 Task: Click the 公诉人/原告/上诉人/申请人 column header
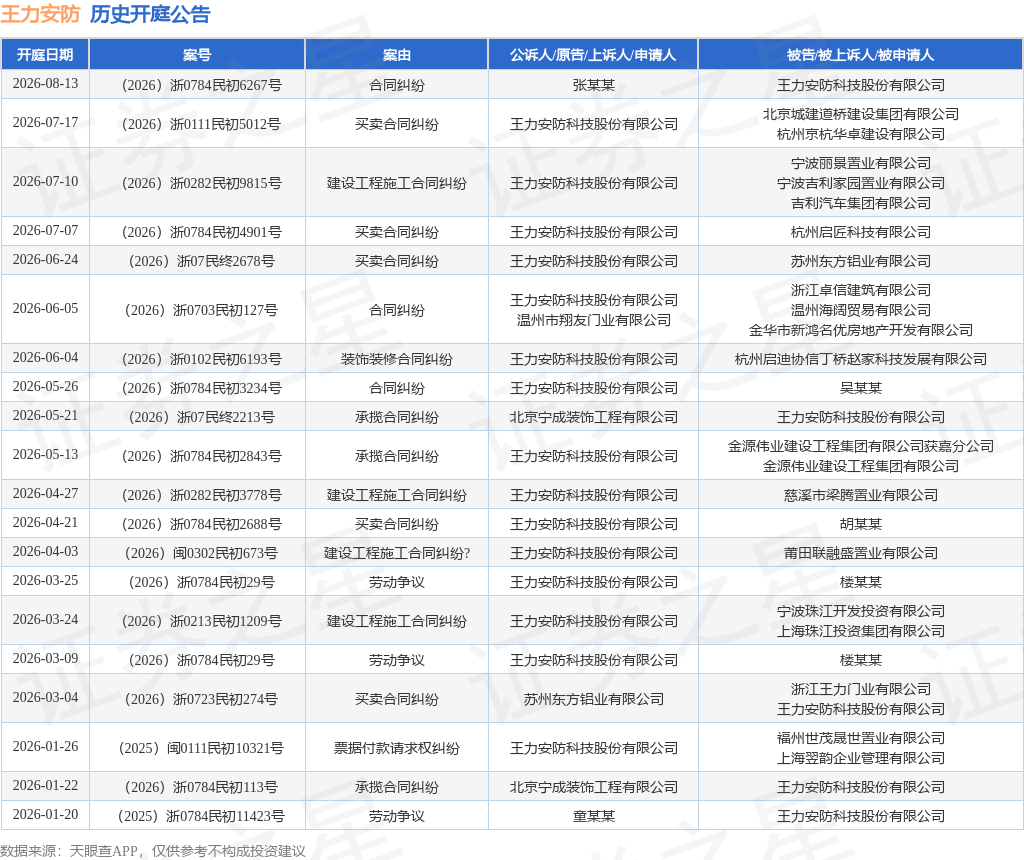pos(593,55)
